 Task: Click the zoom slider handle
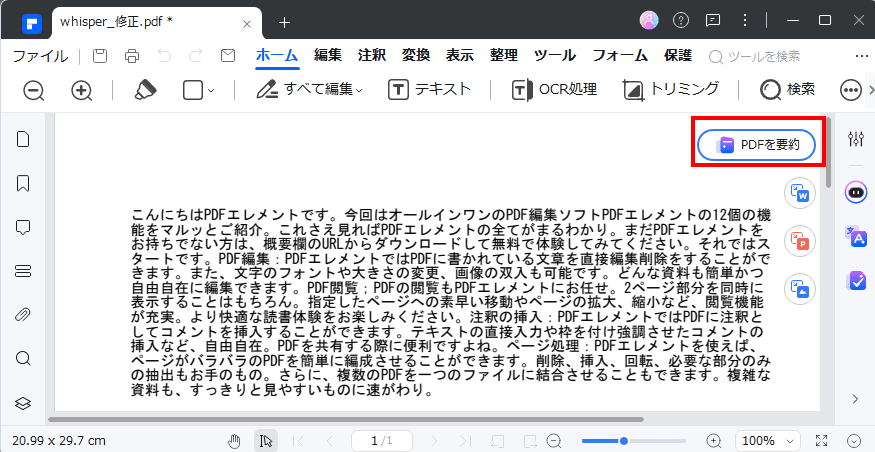(x=624, y=441)
